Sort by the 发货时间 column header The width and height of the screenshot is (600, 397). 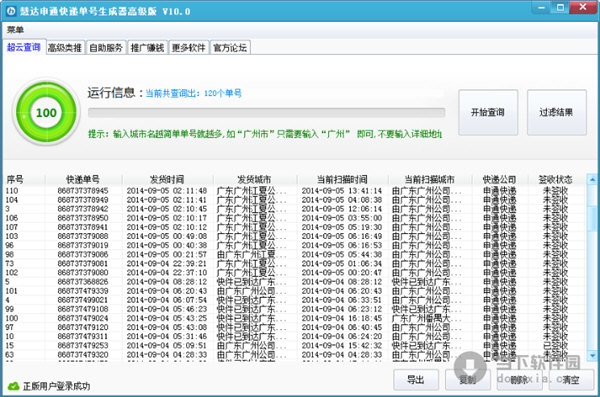(167, 179)
